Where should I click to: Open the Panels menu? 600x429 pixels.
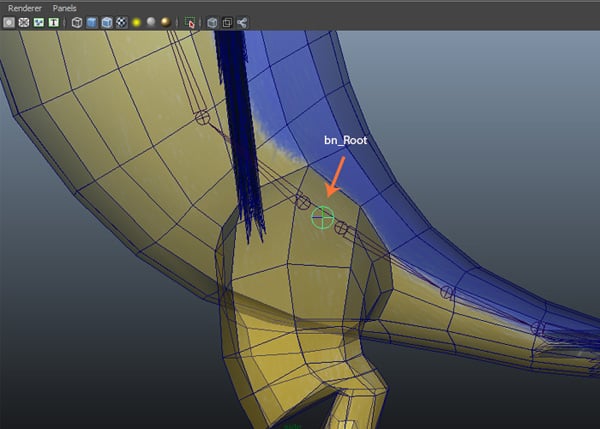point(64,7)
